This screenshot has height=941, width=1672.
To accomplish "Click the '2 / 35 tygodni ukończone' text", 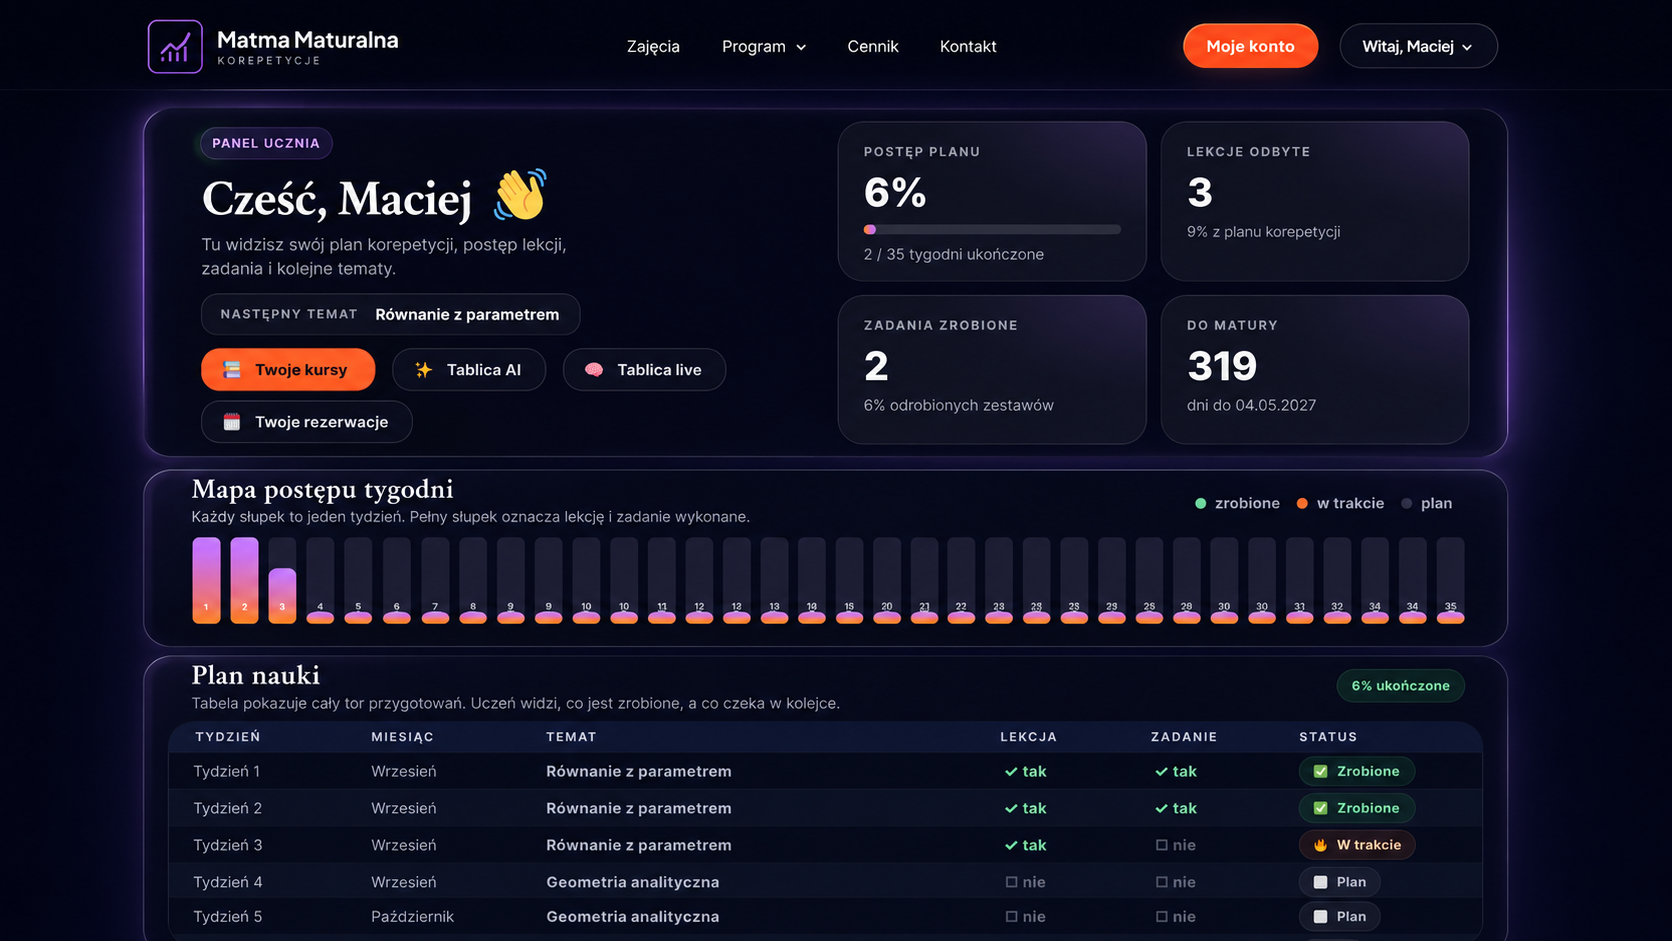I will click(954, 254).
